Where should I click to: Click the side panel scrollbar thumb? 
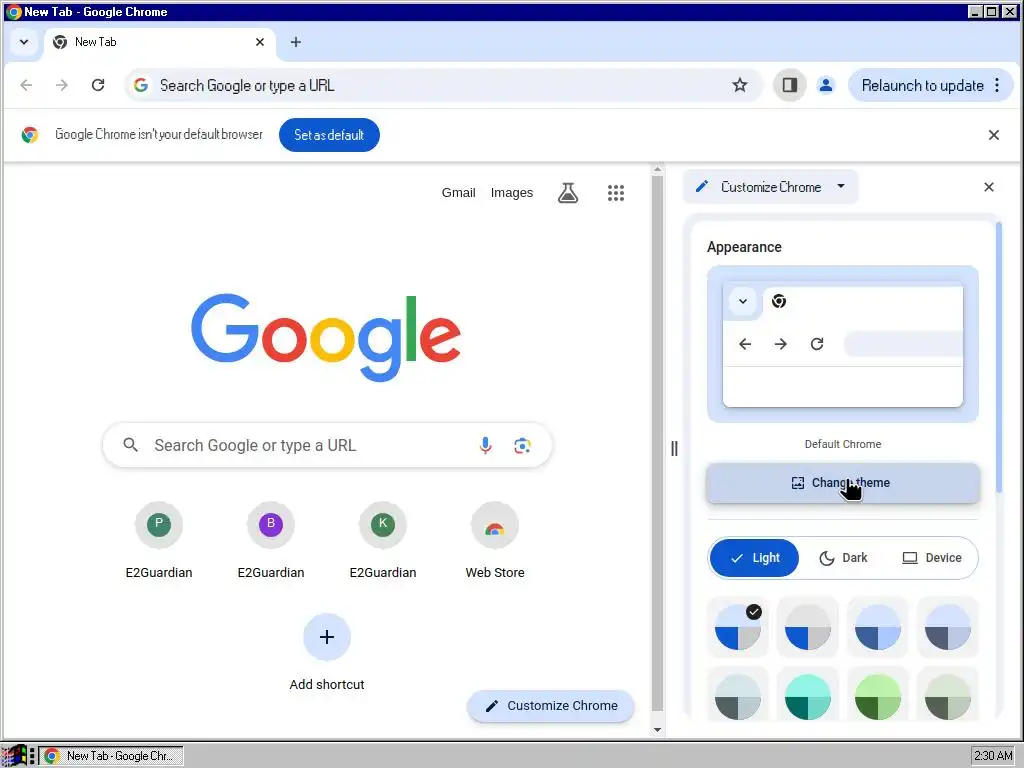point(998,358)
